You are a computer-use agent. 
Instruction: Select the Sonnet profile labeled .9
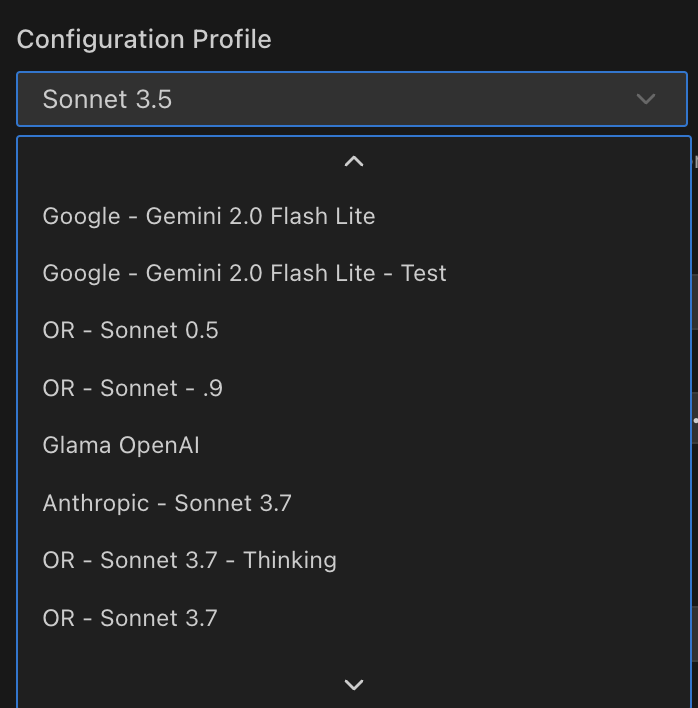[132, 388]
